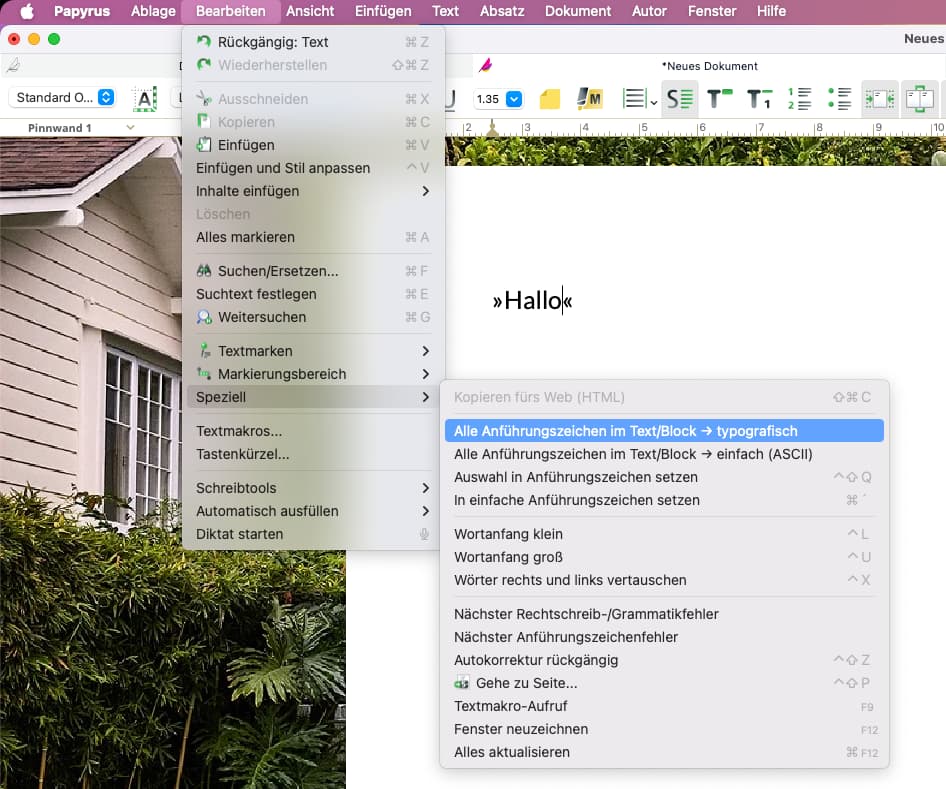Open Gehe zu Seite... dialog
Viewport: 946px width, 789px height.
tap(664, 683)
